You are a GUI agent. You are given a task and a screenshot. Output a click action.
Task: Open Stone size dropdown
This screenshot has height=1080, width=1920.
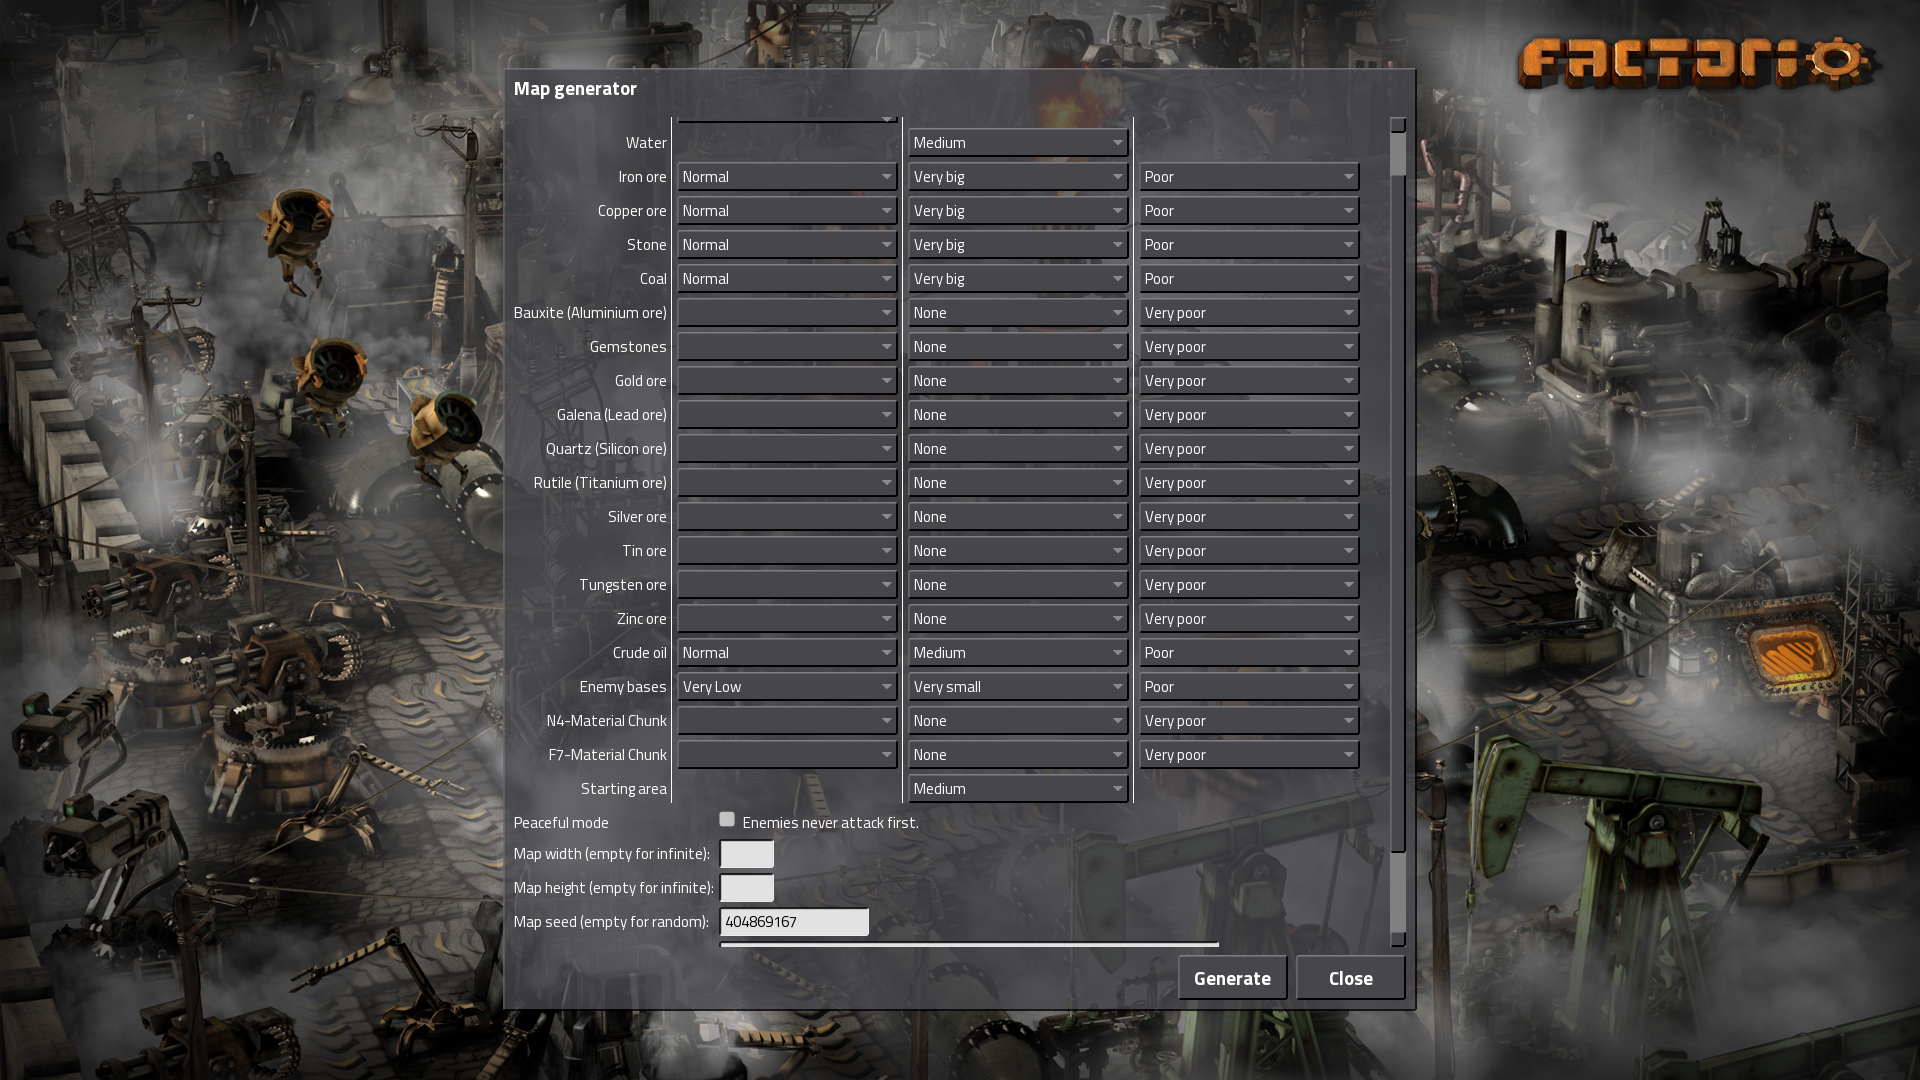pyautogui.click(x=1018, y=245)
